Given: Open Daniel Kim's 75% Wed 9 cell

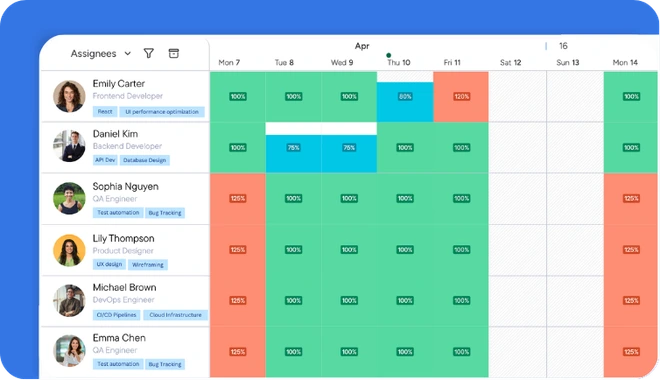Looking at the screenshot, I should tap(349, 154).
